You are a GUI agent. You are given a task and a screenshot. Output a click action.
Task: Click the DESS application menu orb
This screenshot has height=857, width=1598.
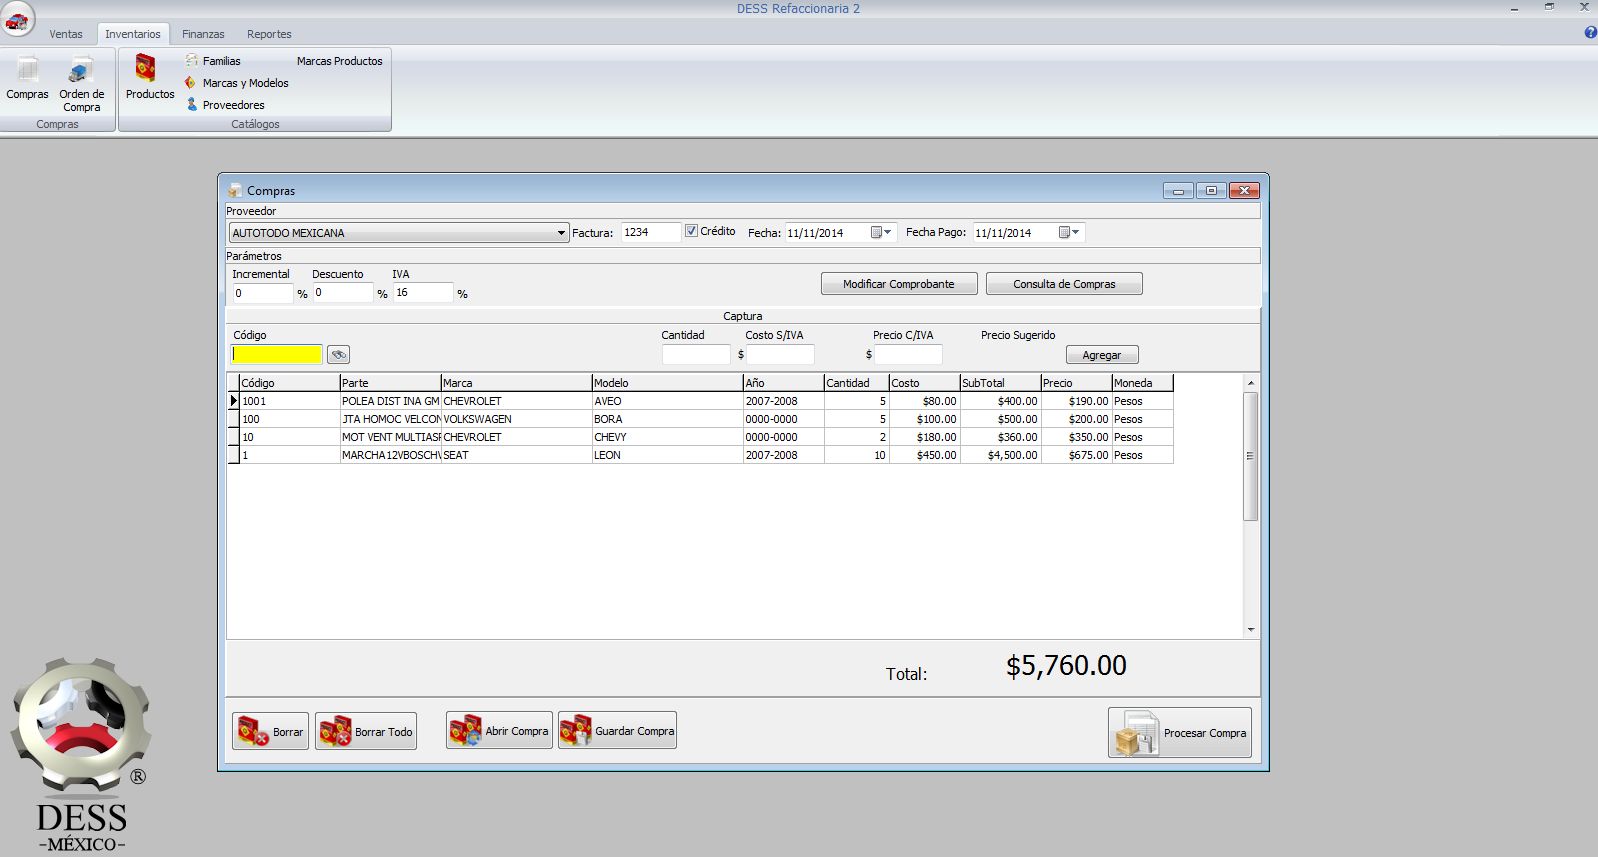[x=18, y=19]
